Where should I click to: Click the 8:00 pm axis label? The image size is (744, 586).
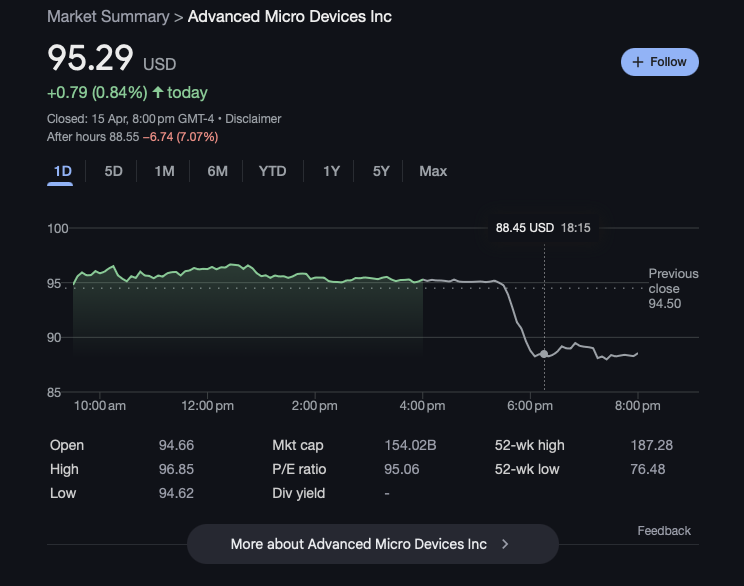(x=637, y=406)
